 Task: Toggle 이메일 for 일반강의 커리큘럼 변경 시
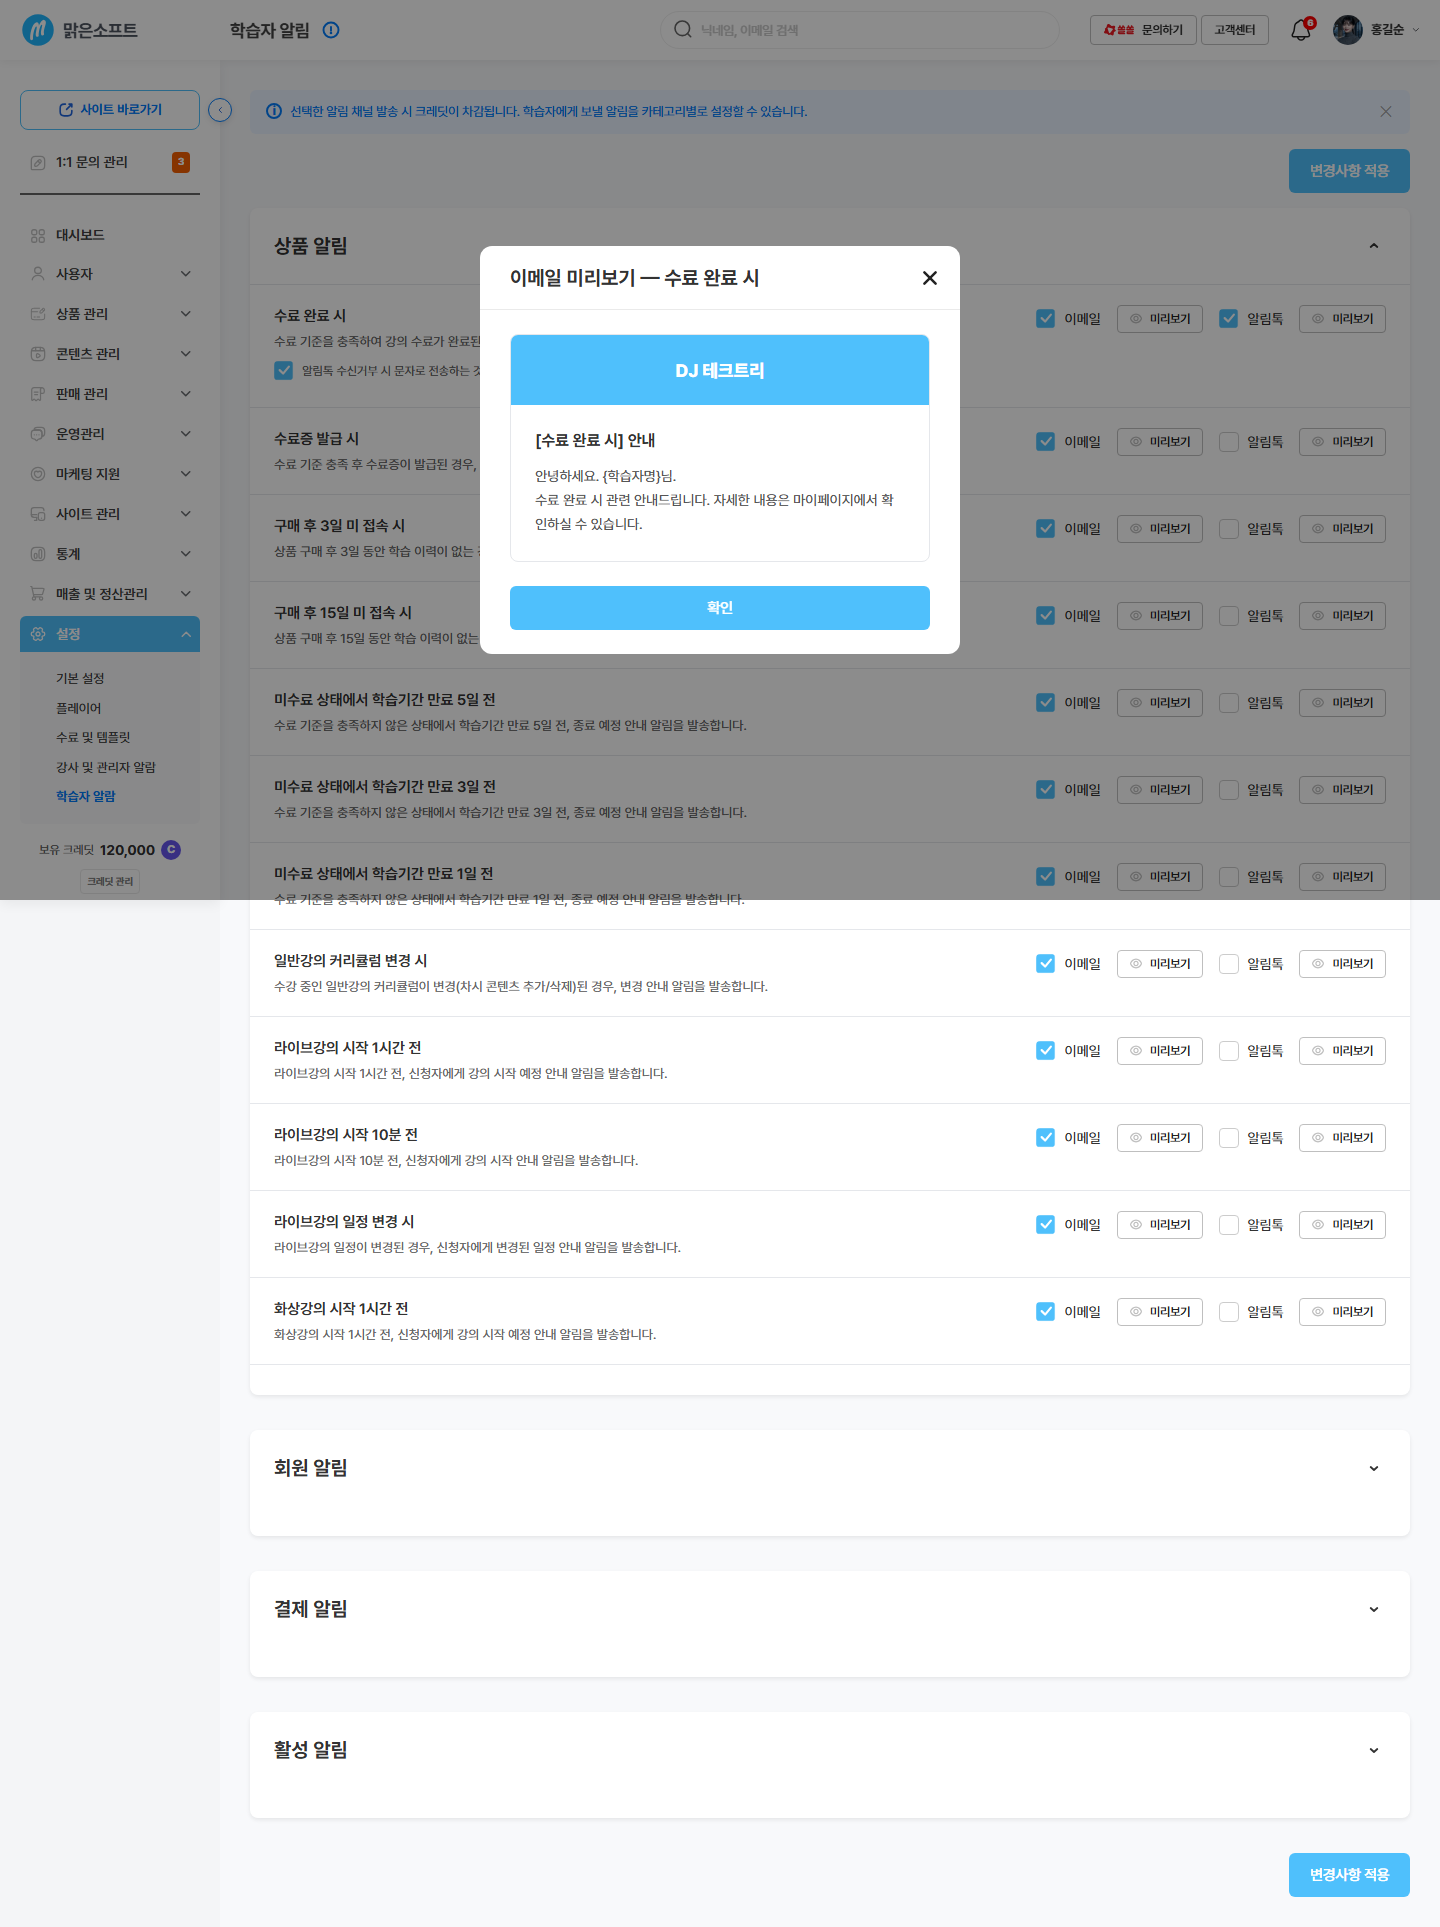pos(1046,964)
